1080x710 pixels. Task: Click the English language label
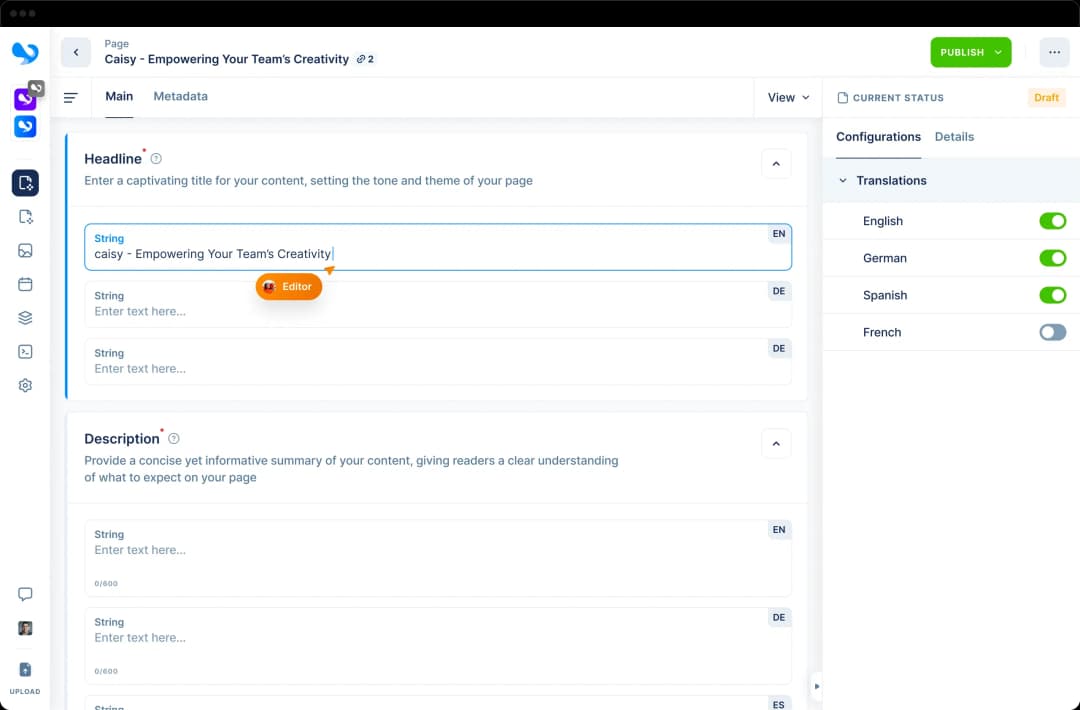tap(882, 221)
